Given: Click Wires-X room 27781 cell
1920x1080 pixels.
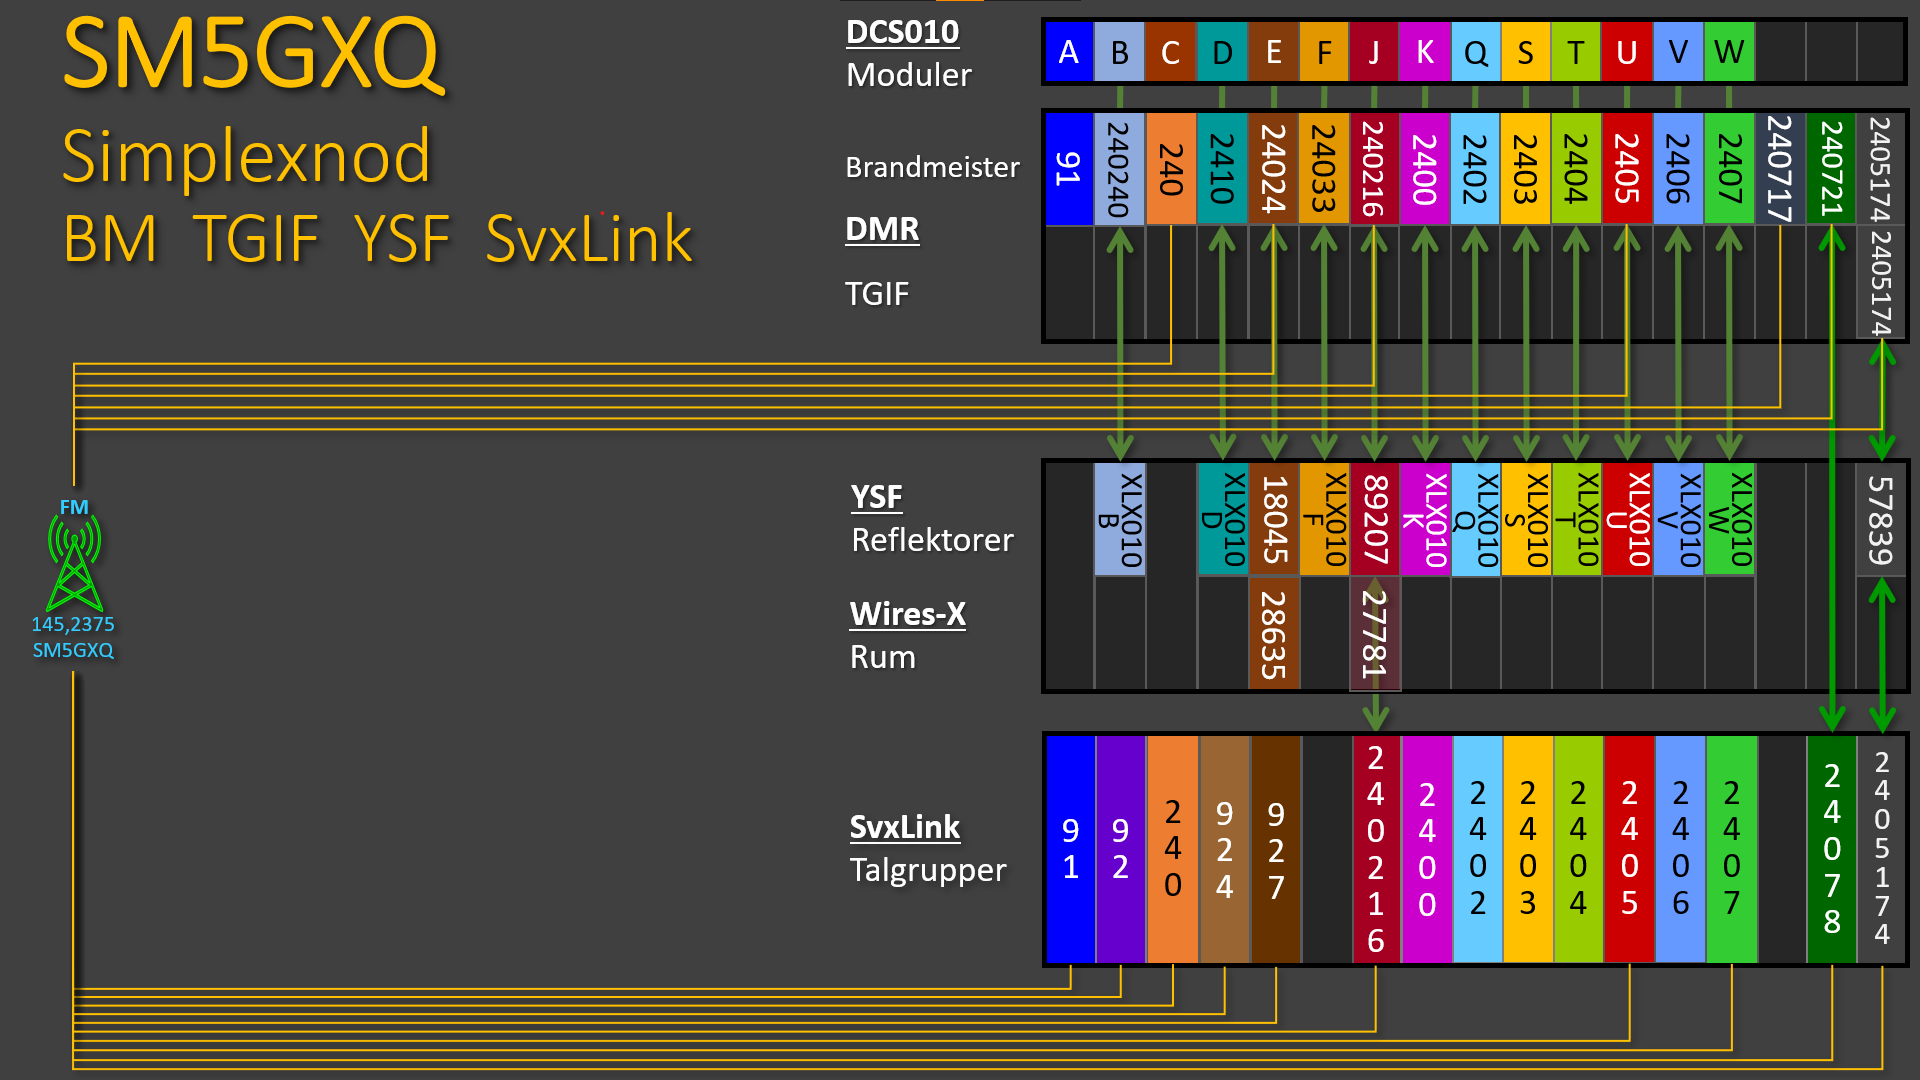Looking at the screenshot, I should [1375, 633].
